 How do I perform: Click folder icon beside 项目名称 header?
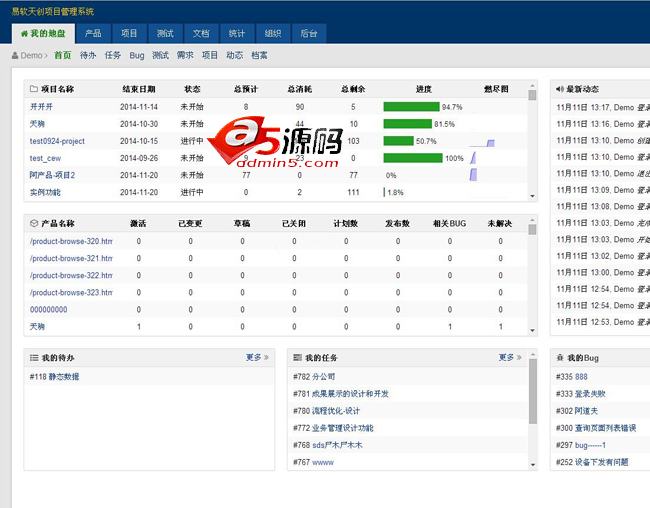pos(34,89)
